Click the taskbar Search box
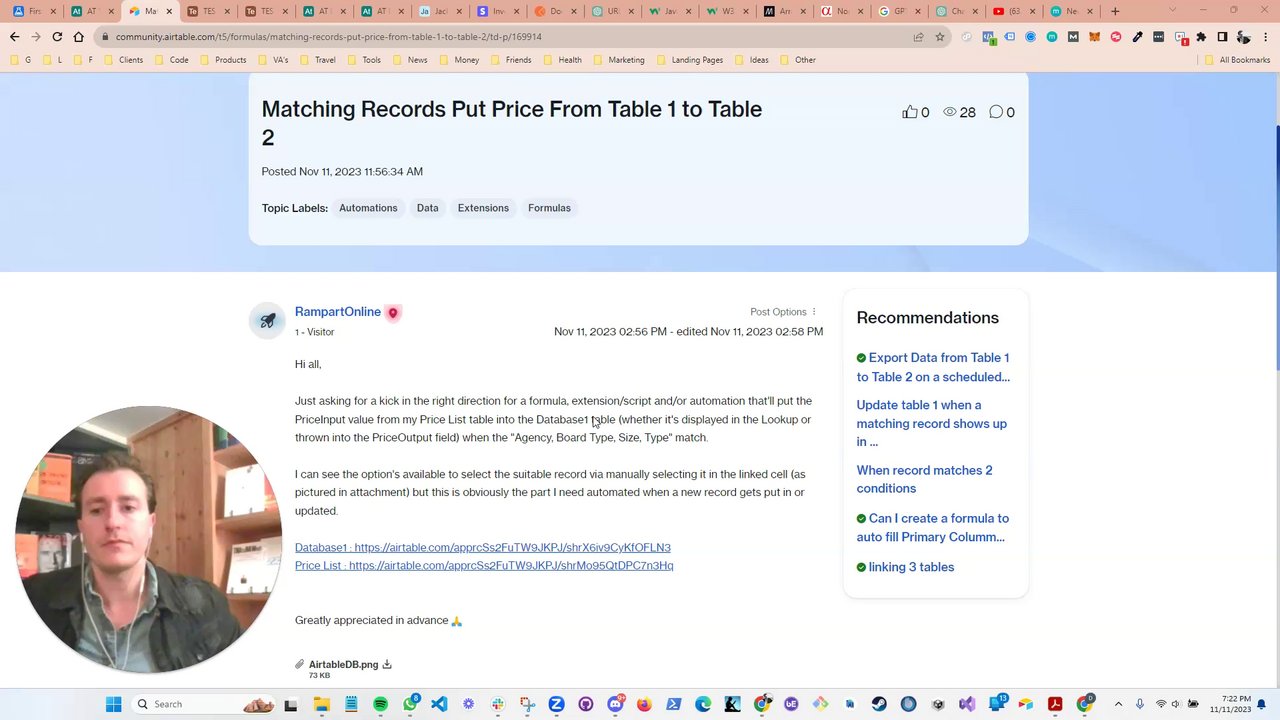Viewport: 1280px width, 720px height. pos(205,704)
